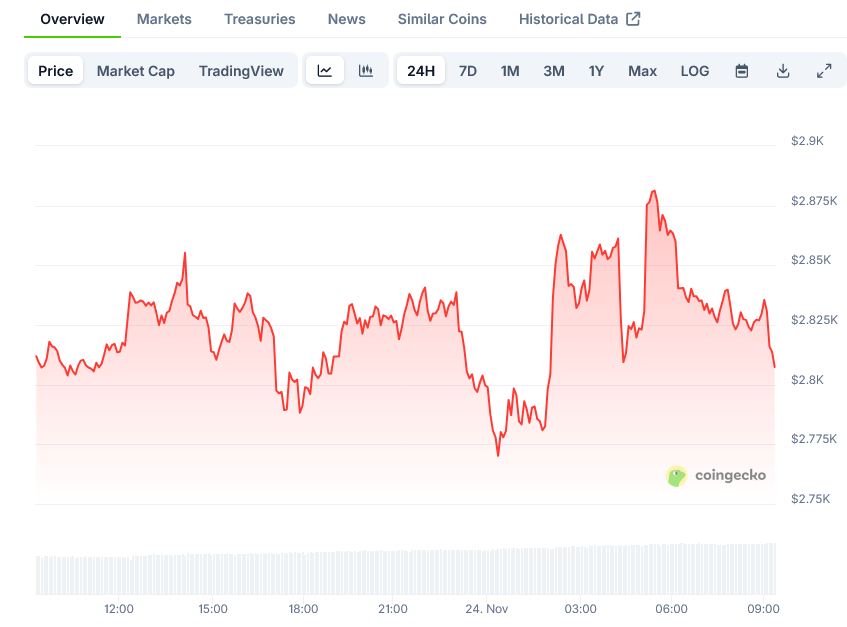The image size is (847, 627).
Task: Open the TradingView chart option
Action: click(241, 70)
